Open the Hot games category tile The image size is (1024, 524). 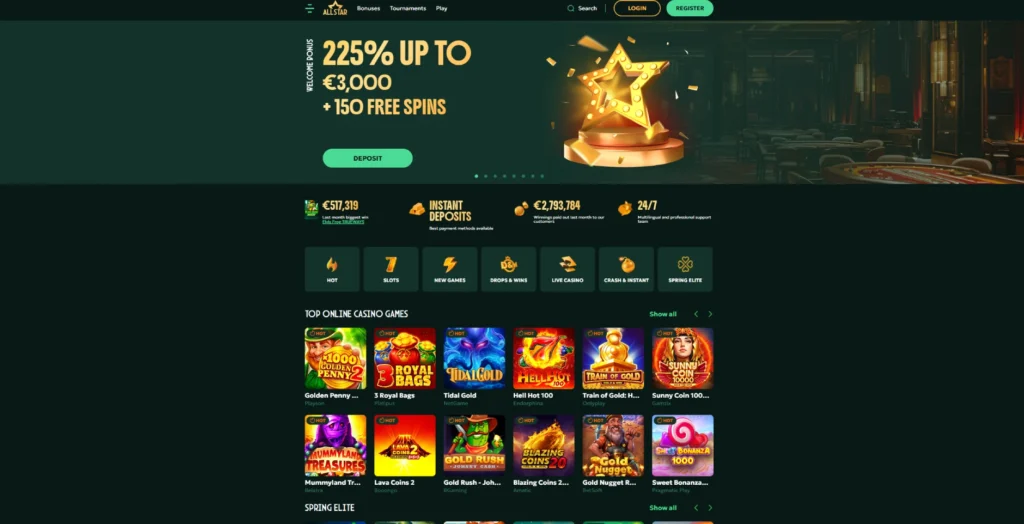332,269
